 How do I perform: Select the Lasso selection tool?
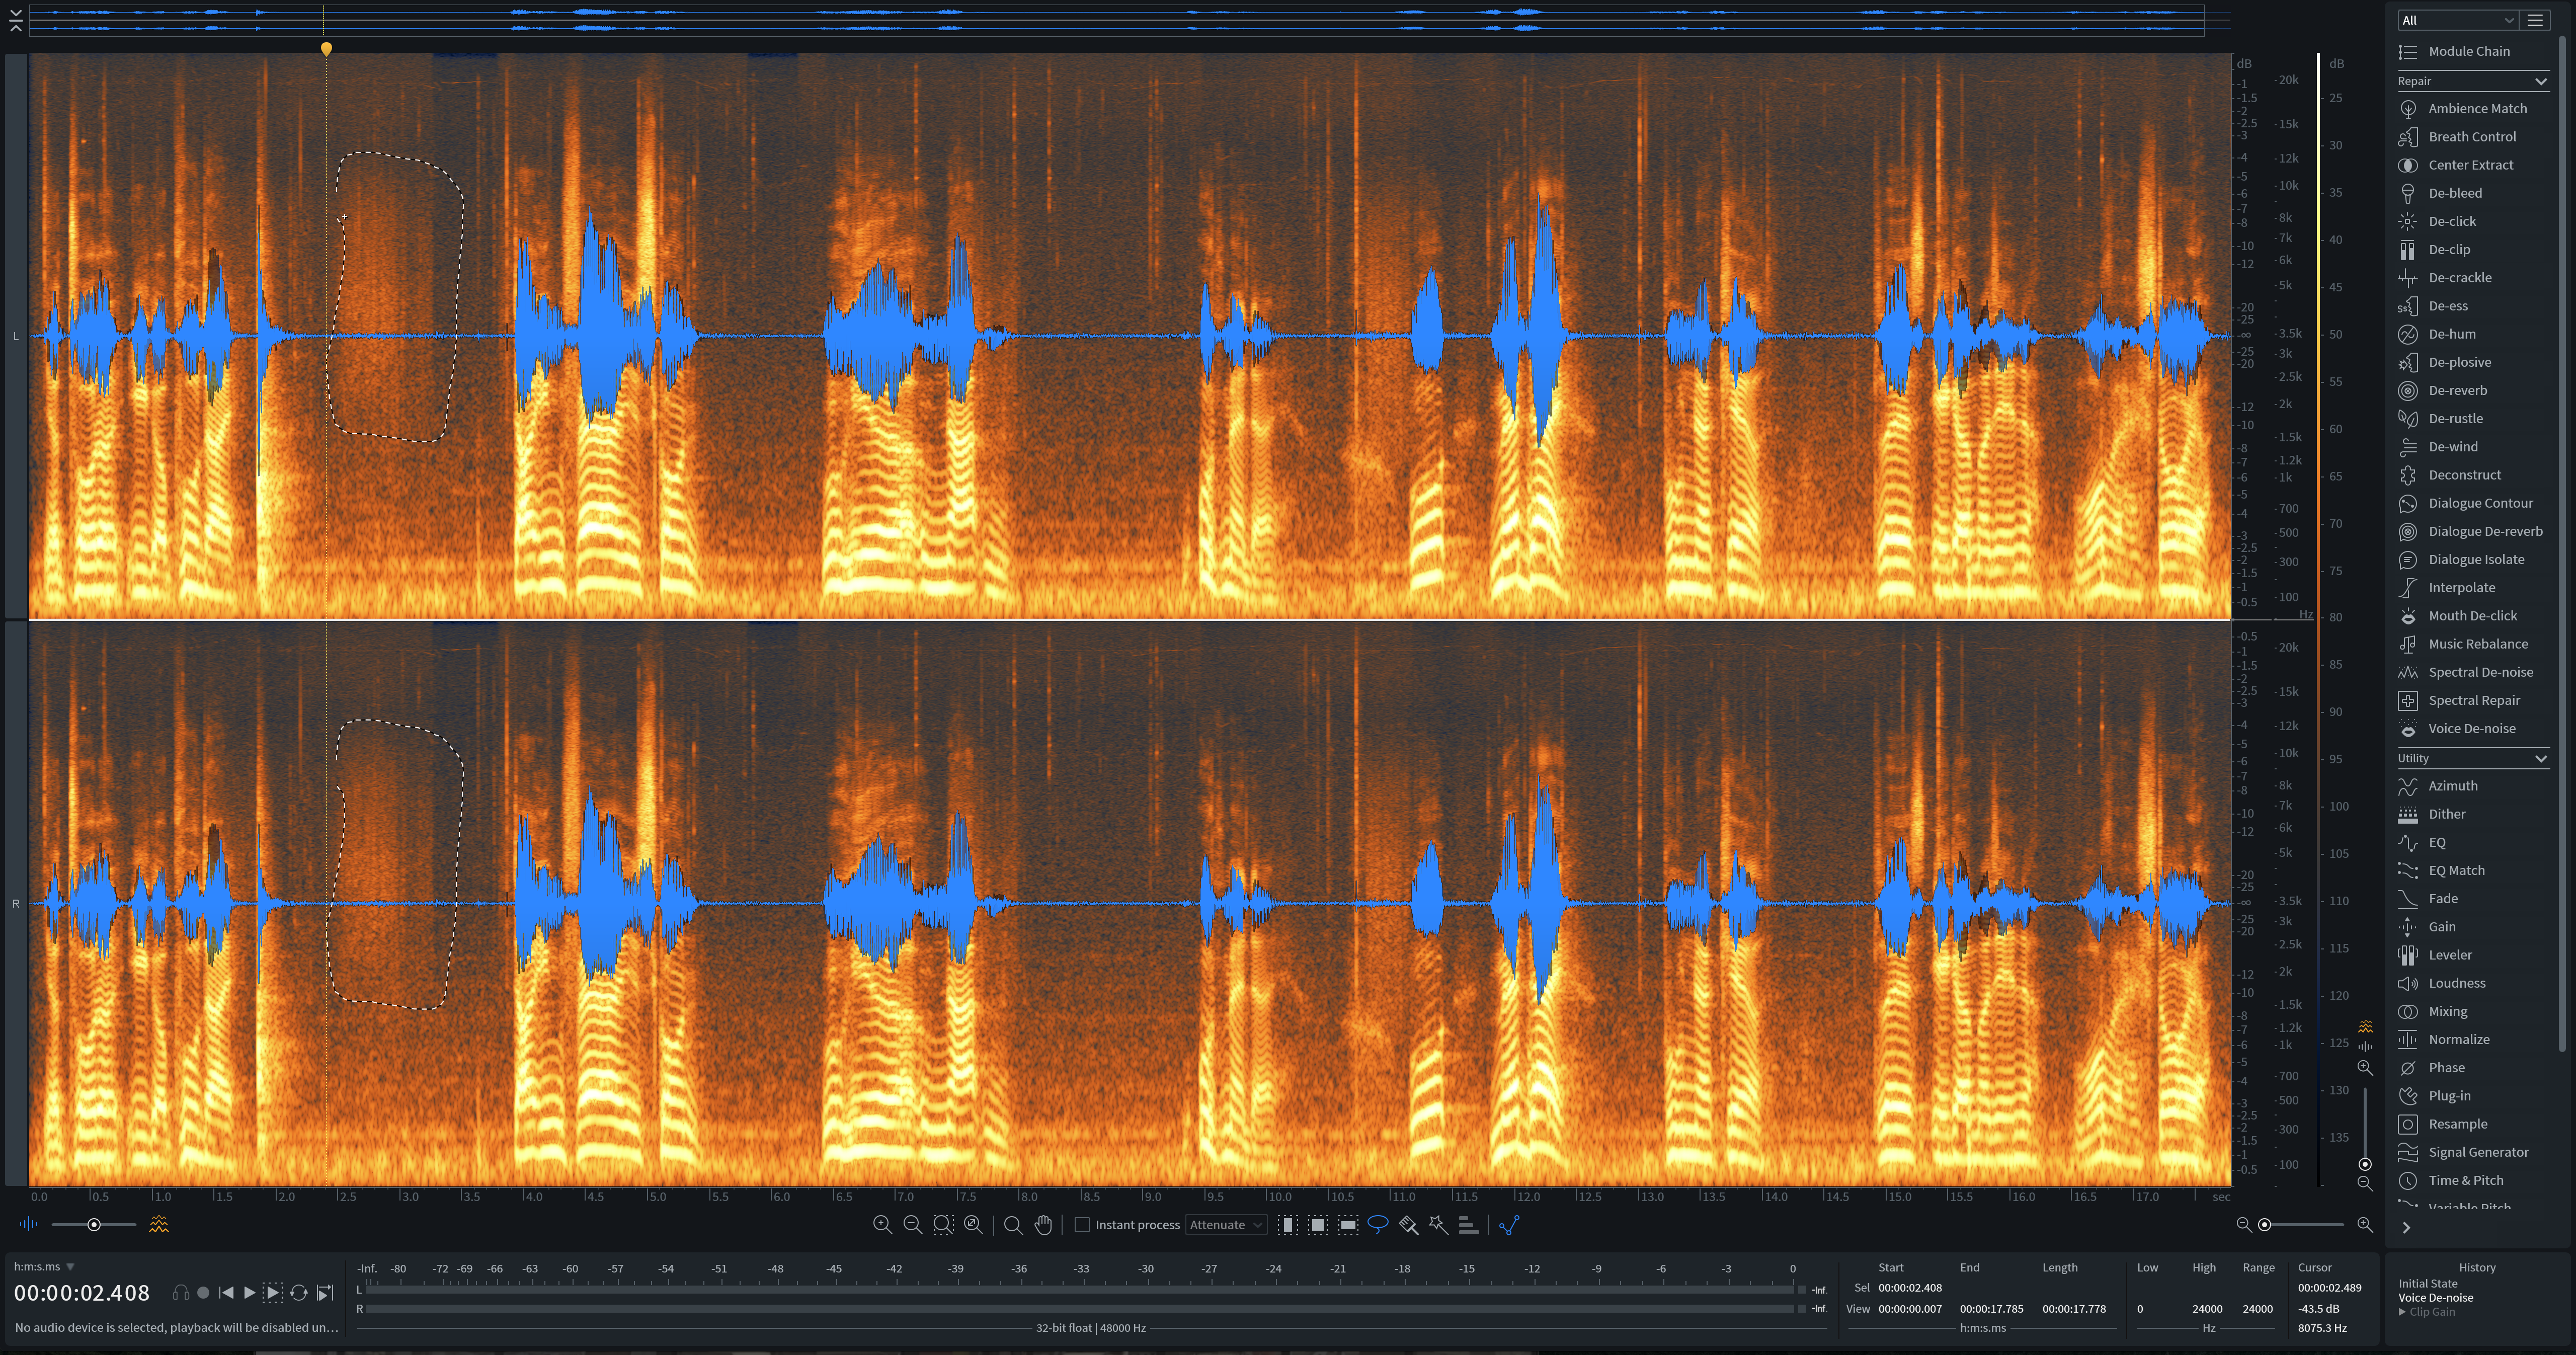[x=1378, y=1224]
